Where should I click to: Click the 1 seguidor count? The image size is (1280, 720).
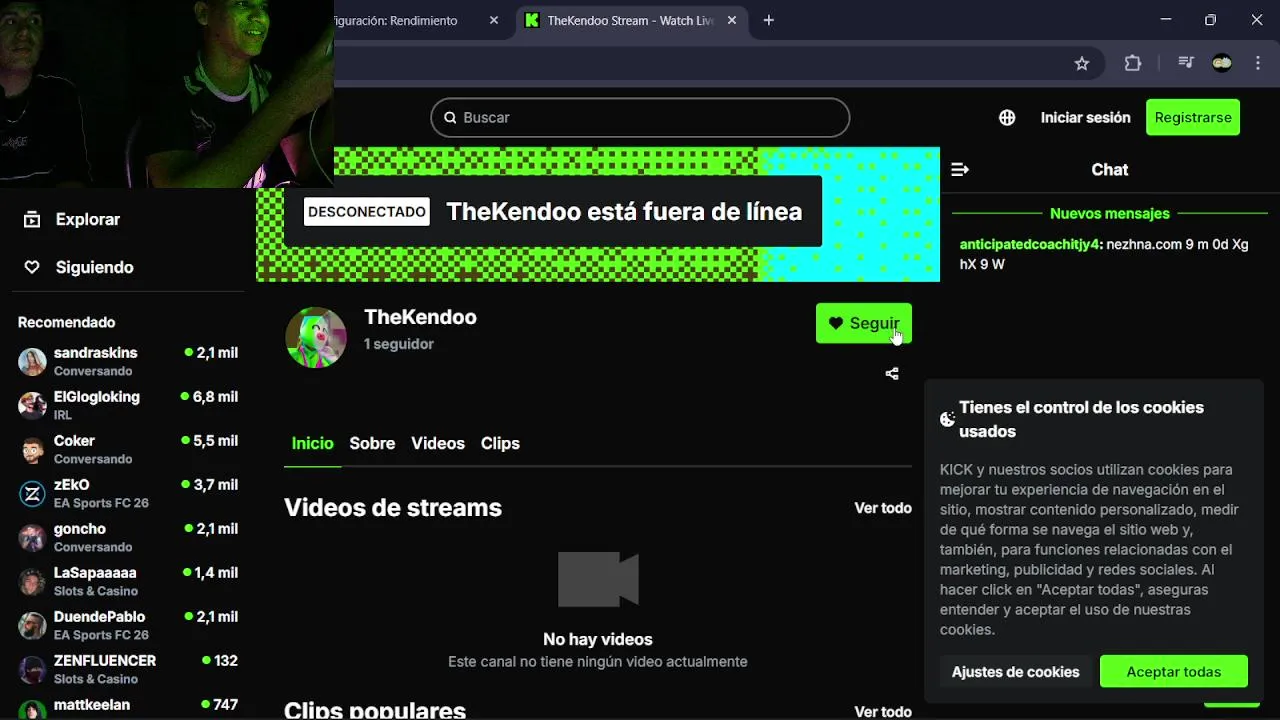[399, 344]
